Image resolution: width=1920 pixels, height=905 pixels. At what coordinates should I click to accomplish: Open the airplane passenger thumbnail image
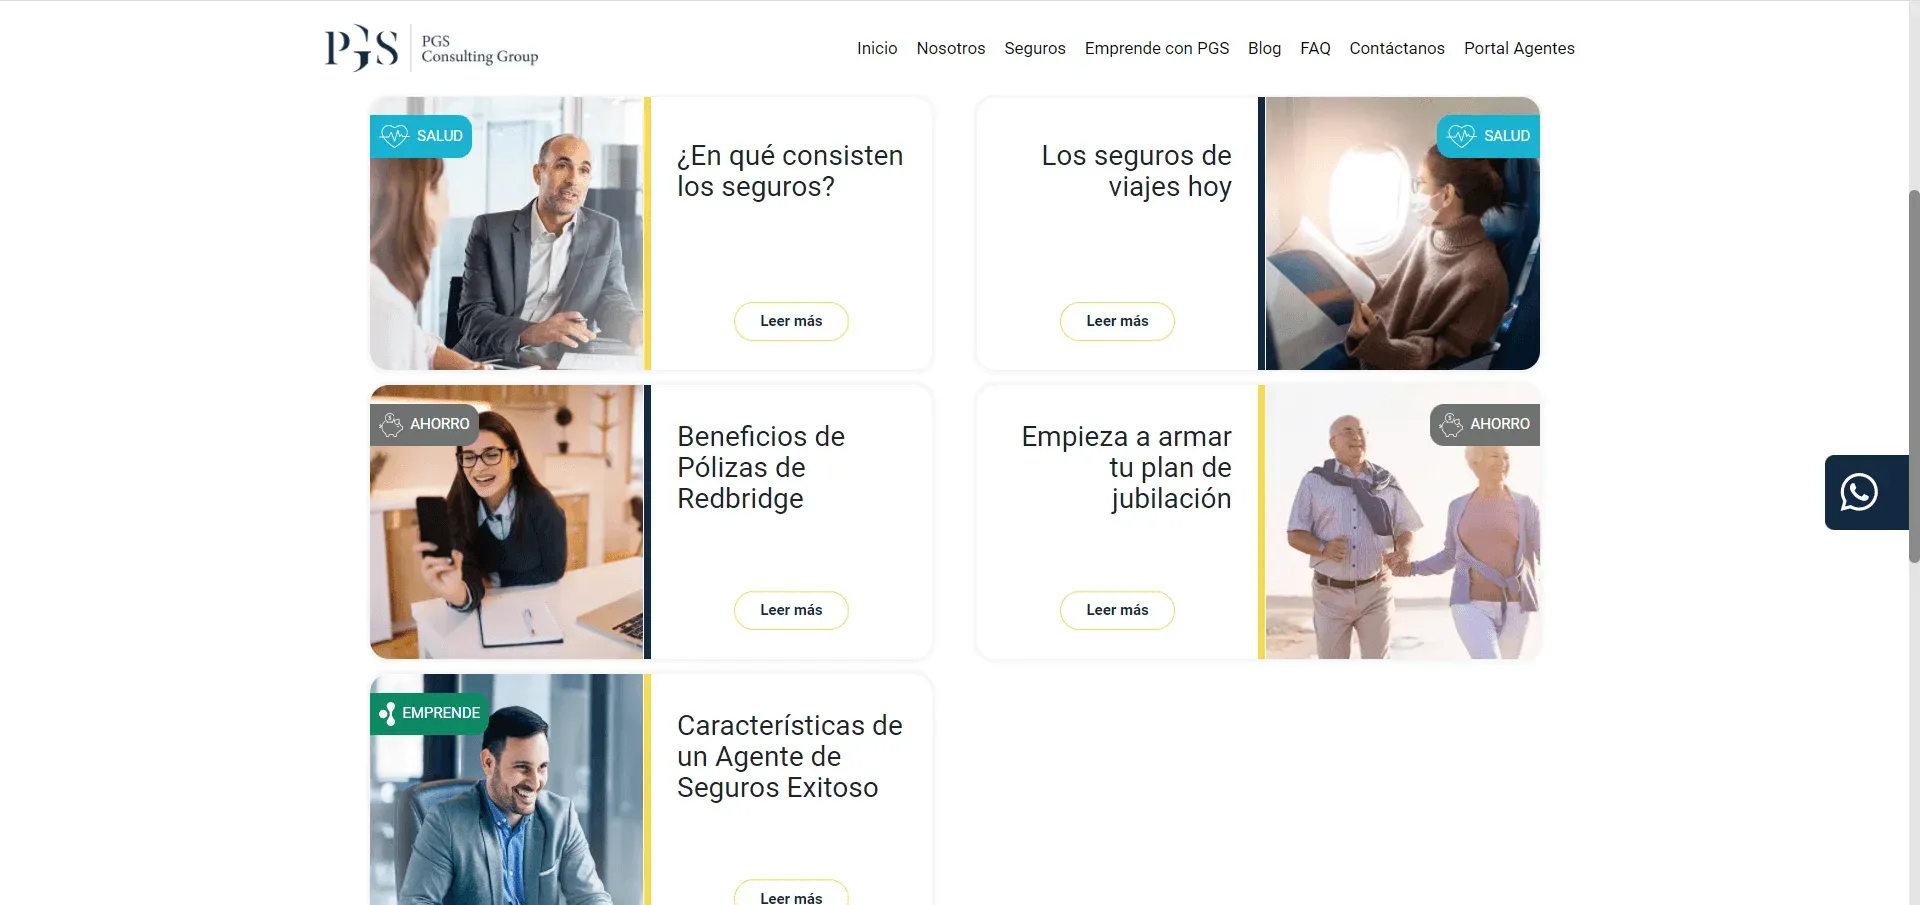(x=1402, y=233)
